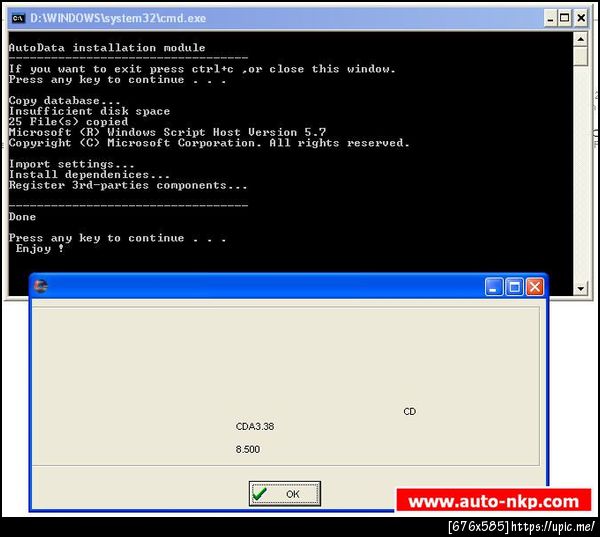This screenshot has width=600, height=537.
Task: Click the 'Import settings...' line
Action: pyautogui.click(x=72, y=164)
